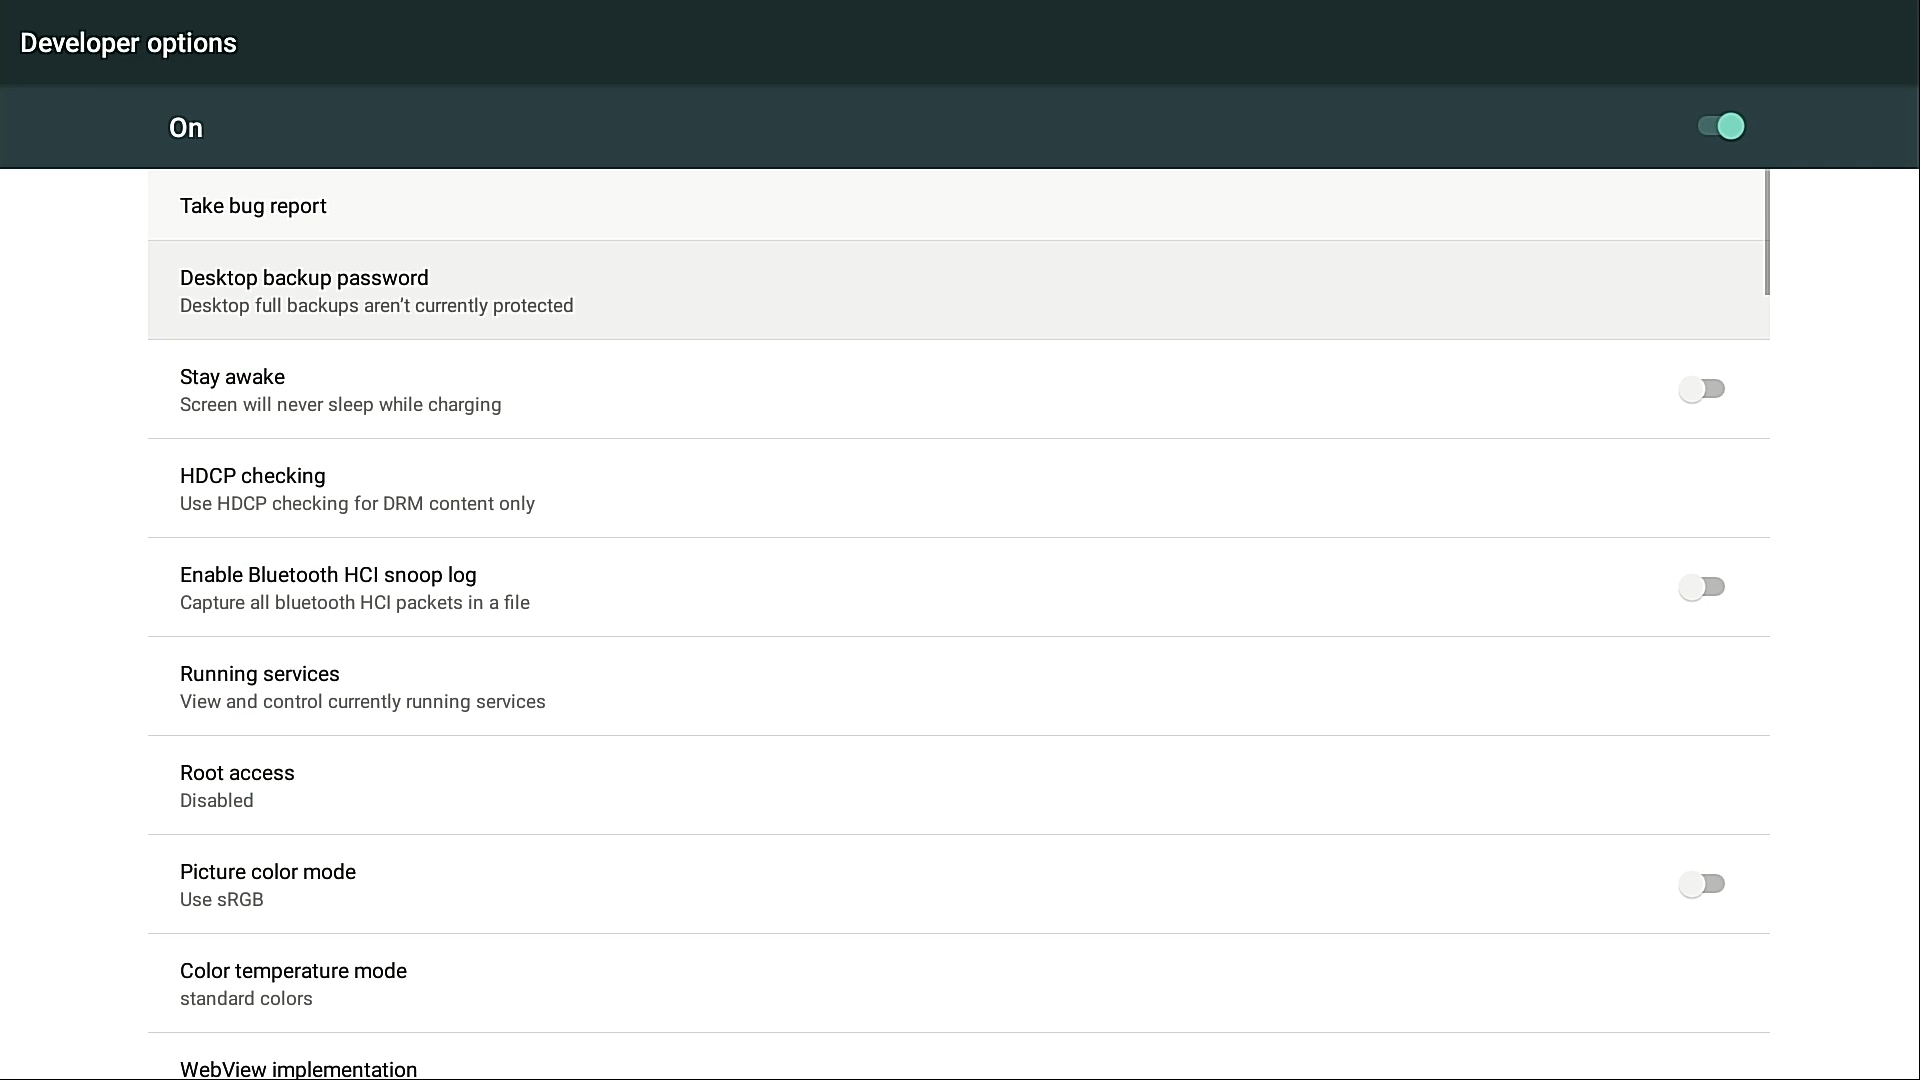The image size is (1920, 1080).
Task: Click 'standard colors' under Color temperature mode
Action: [246, 999]
